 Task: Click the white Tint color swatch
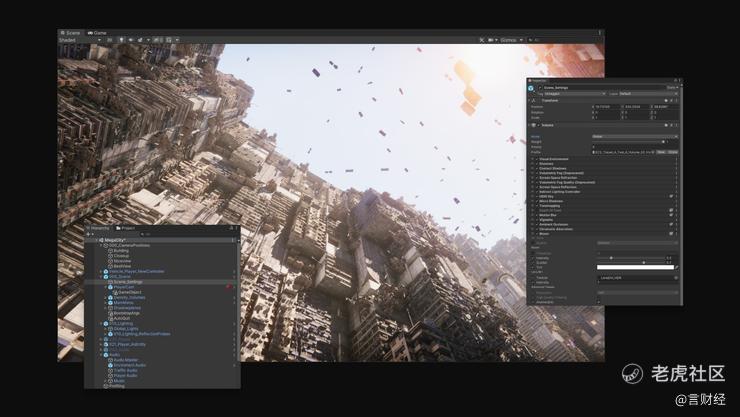(635, 267)
